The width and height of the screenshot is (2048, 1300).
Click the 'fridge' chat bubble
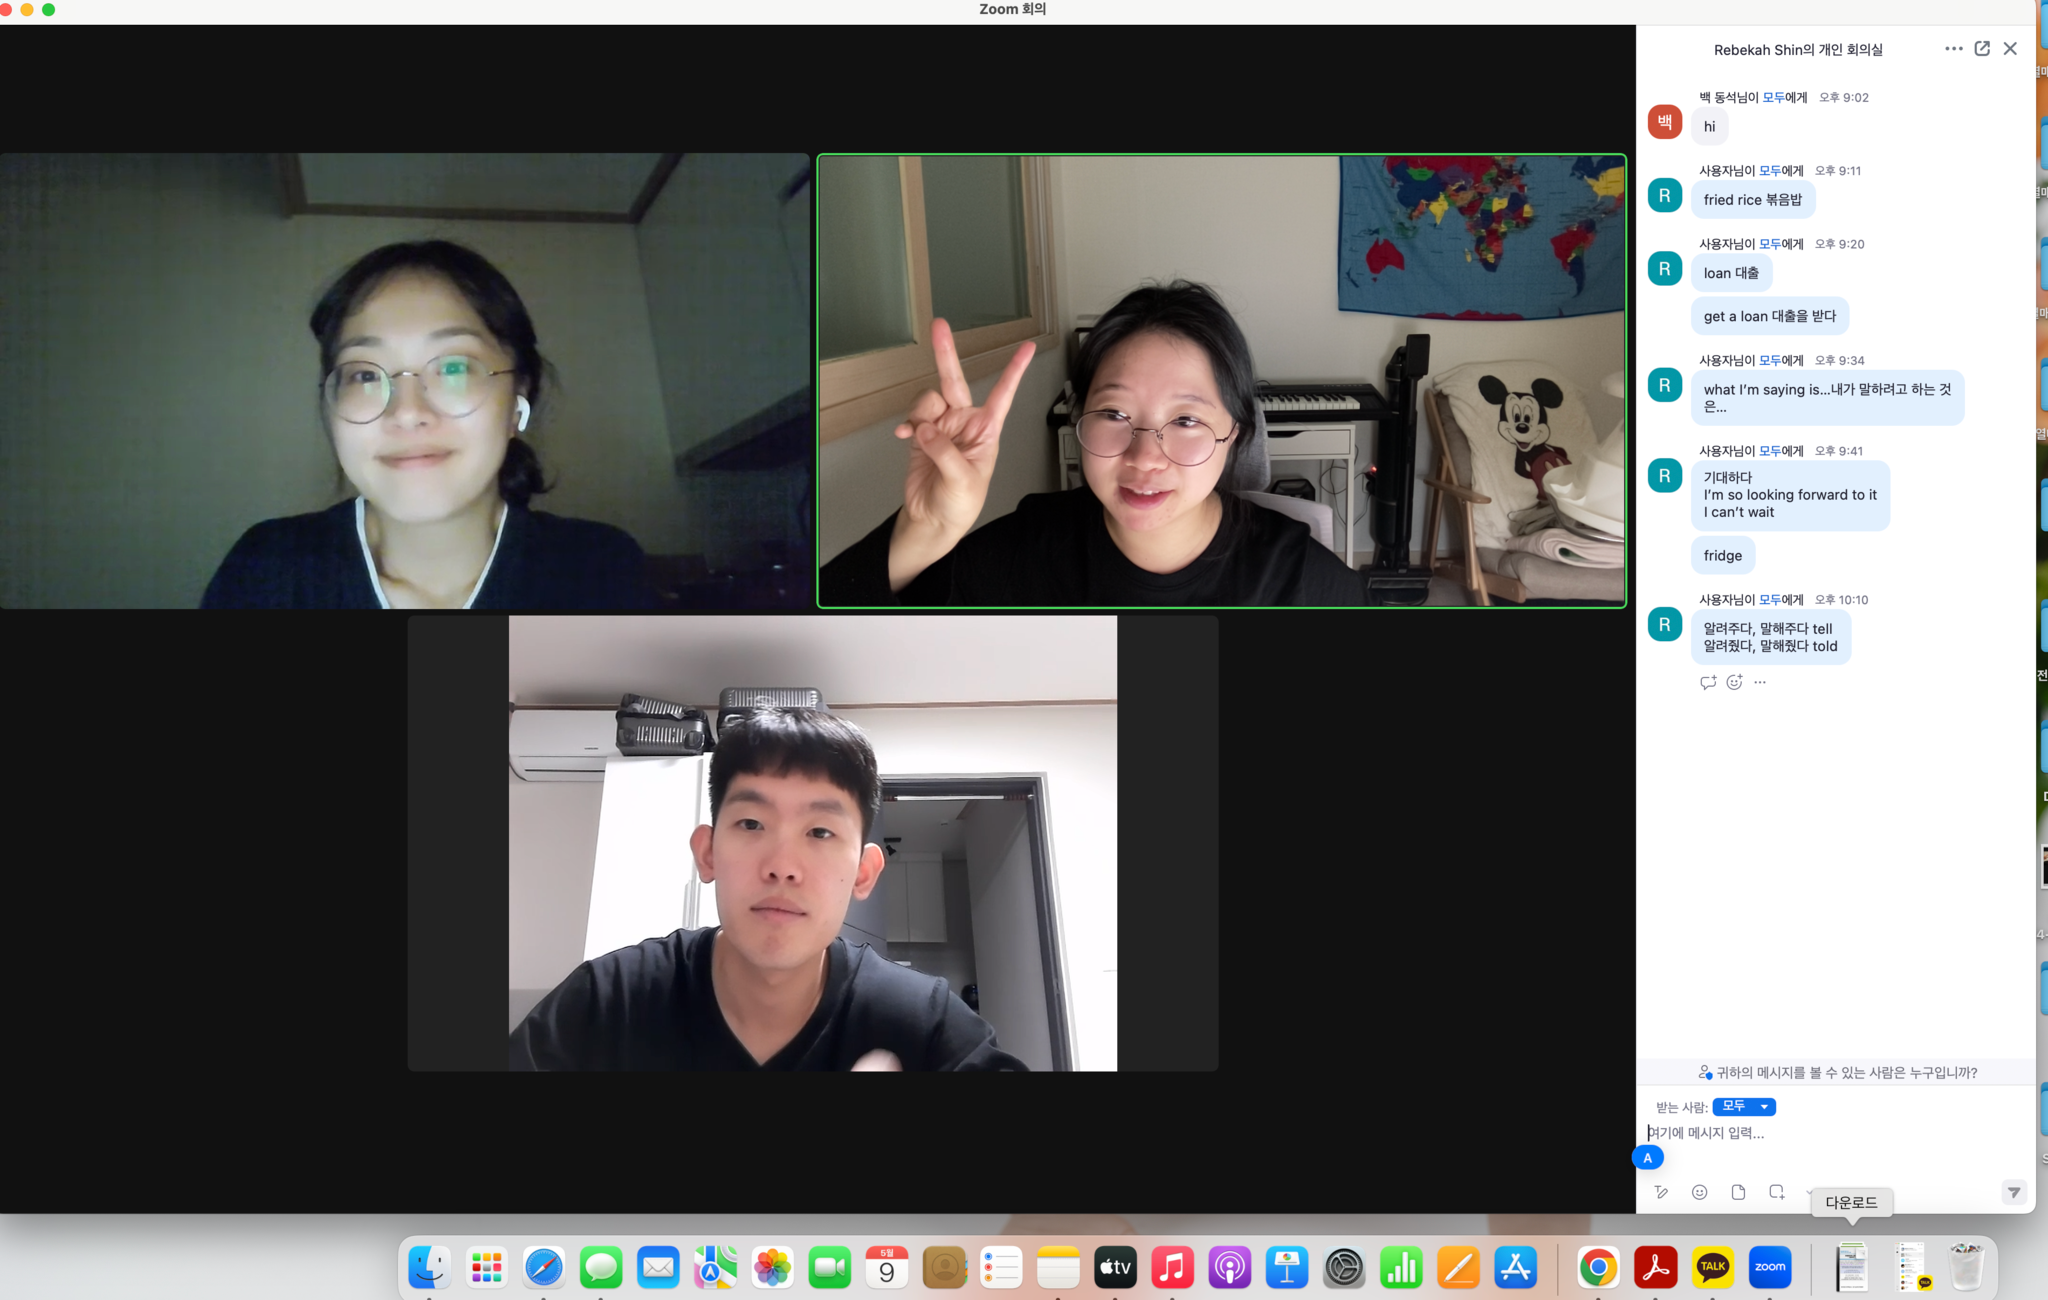[1723, 556]
